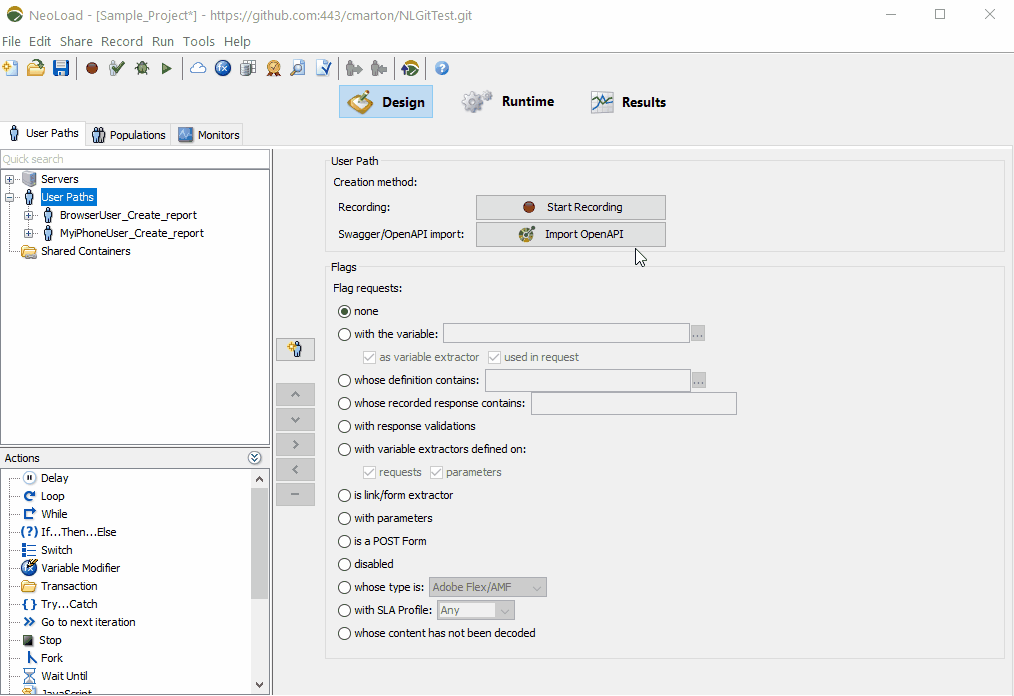
Task: Save the project with the floppy icon
Action: 61,68
